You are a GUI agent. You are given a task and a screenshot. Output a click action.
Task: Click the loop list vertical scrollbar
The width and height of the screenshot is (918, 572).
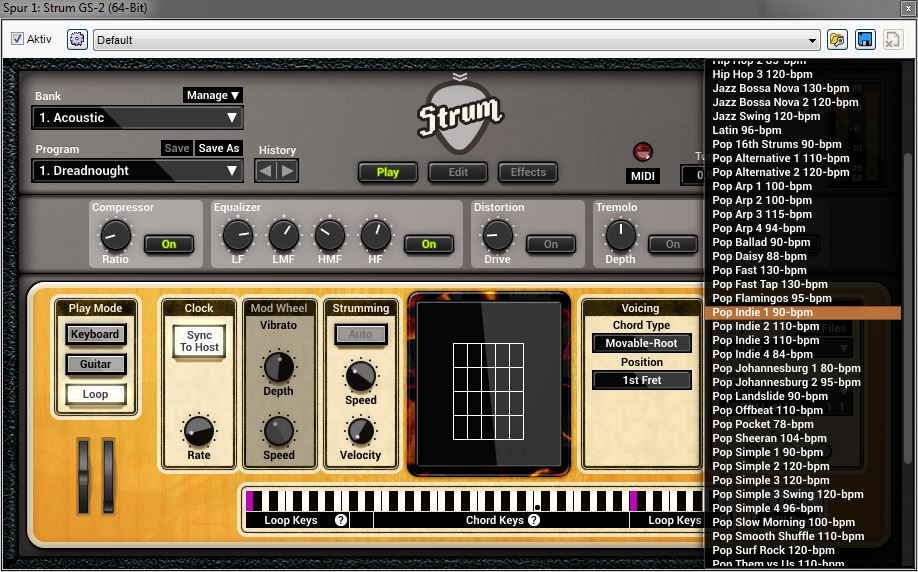coord(908,310)
